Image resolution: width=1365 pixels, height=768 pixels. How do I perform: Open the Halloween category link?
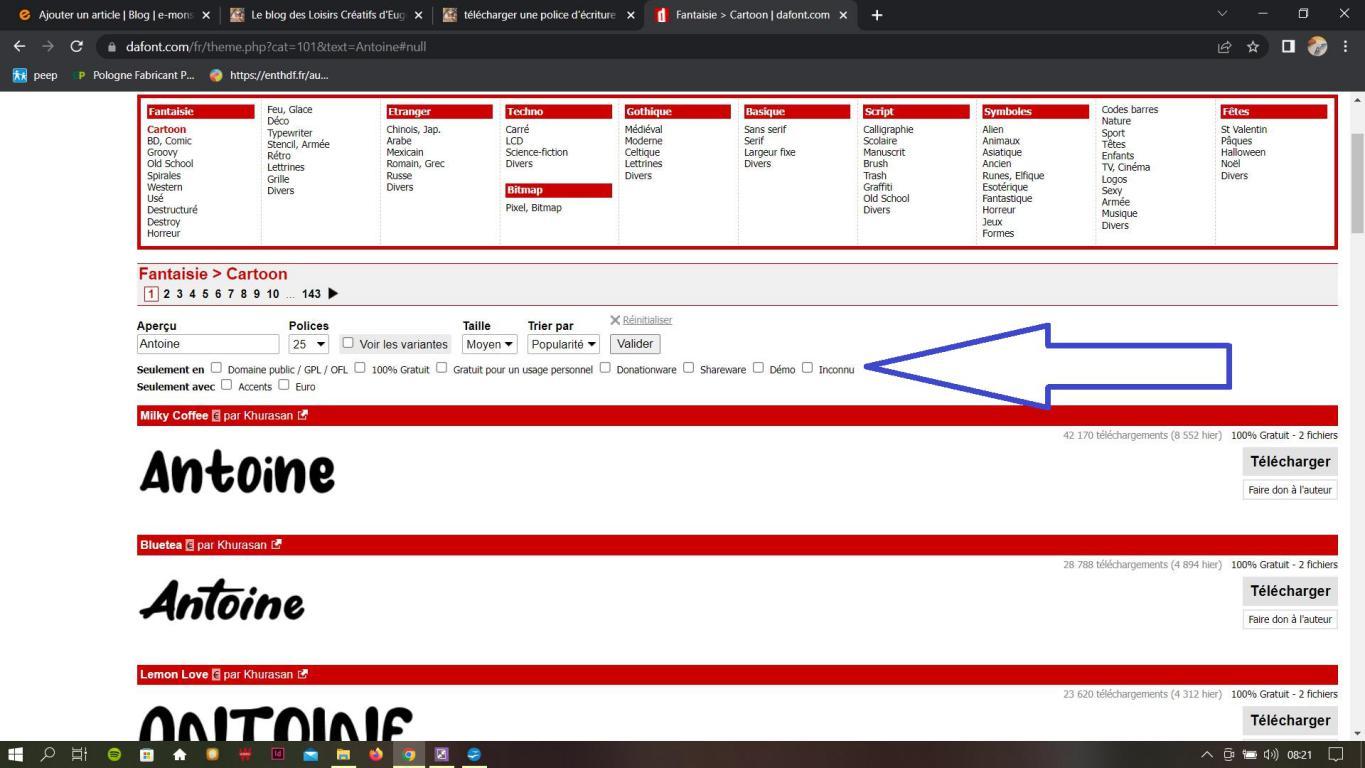[1243, 152]
